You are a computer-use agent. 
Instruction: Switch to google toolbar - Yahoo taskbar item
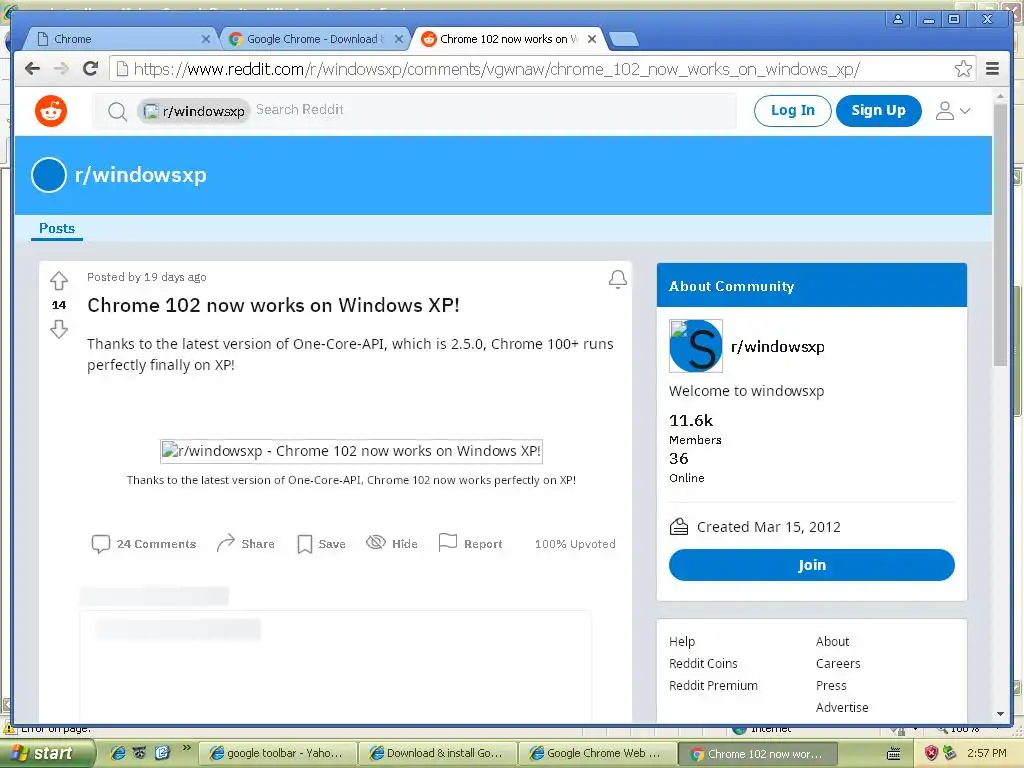coord(278,753)
